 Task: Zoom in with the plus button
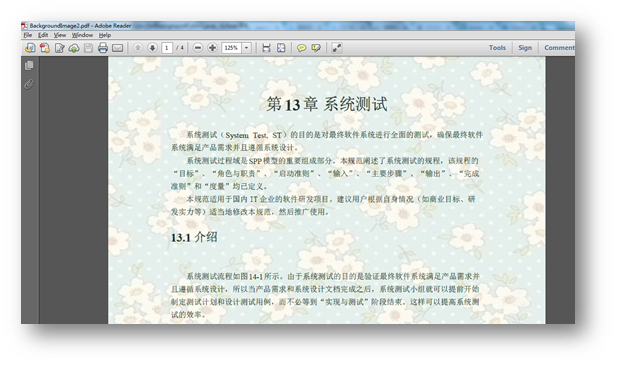(x=212, y=48)
